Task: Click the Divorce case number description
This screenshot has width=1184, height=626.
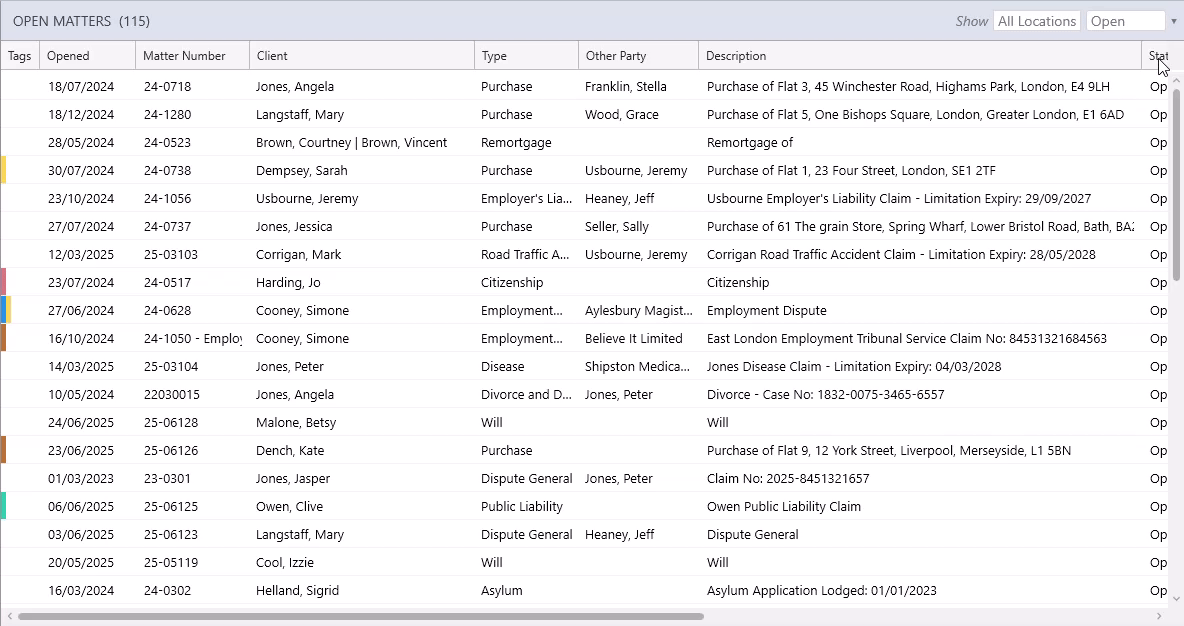Action: (x=825, y=394)
